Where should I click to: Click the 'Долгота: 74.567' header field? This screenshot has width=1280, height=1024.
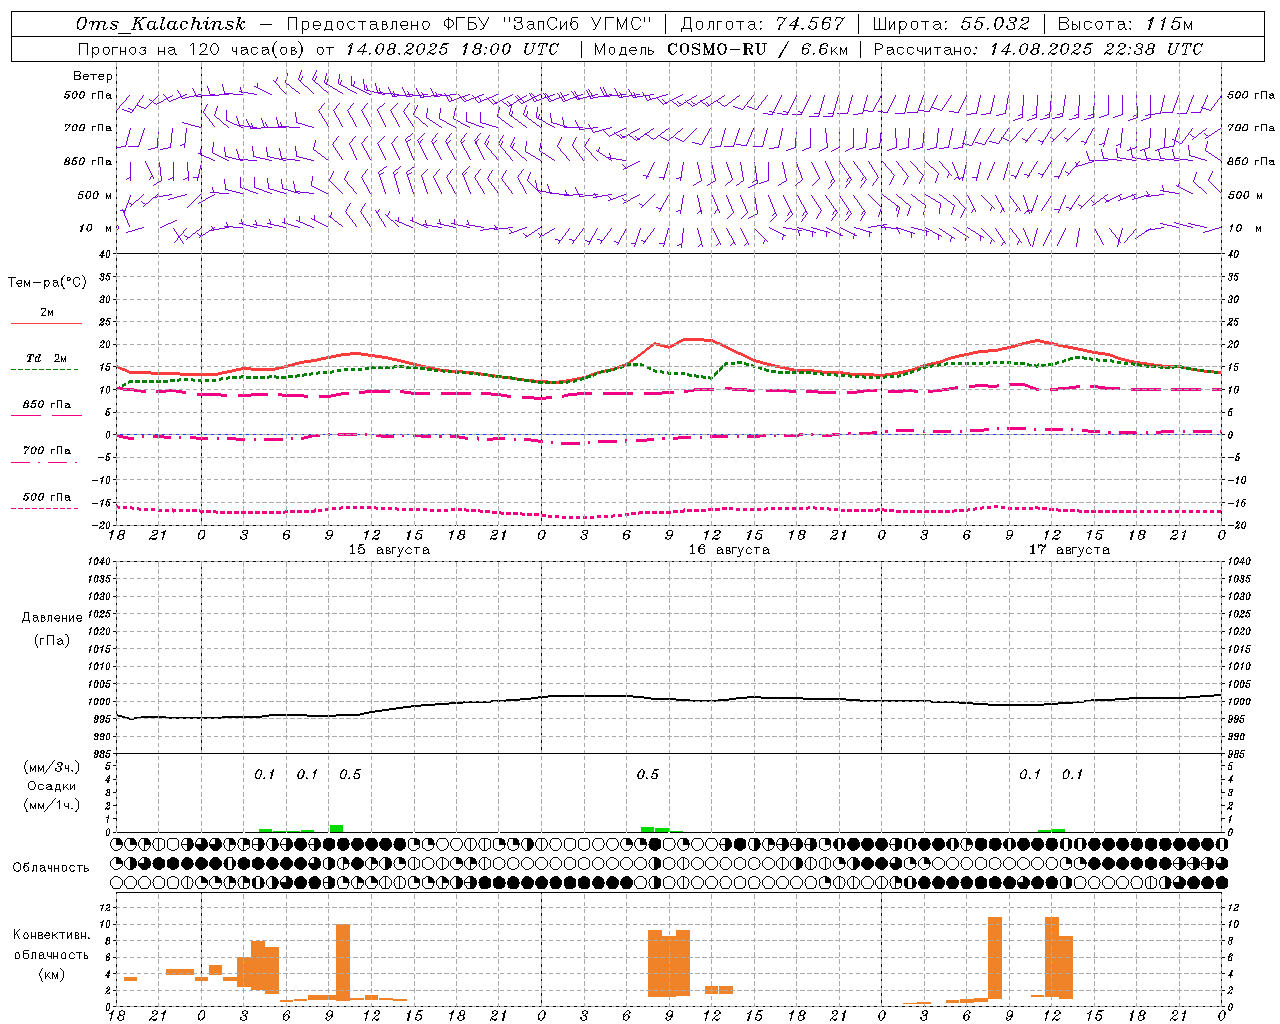coord(762,24)
